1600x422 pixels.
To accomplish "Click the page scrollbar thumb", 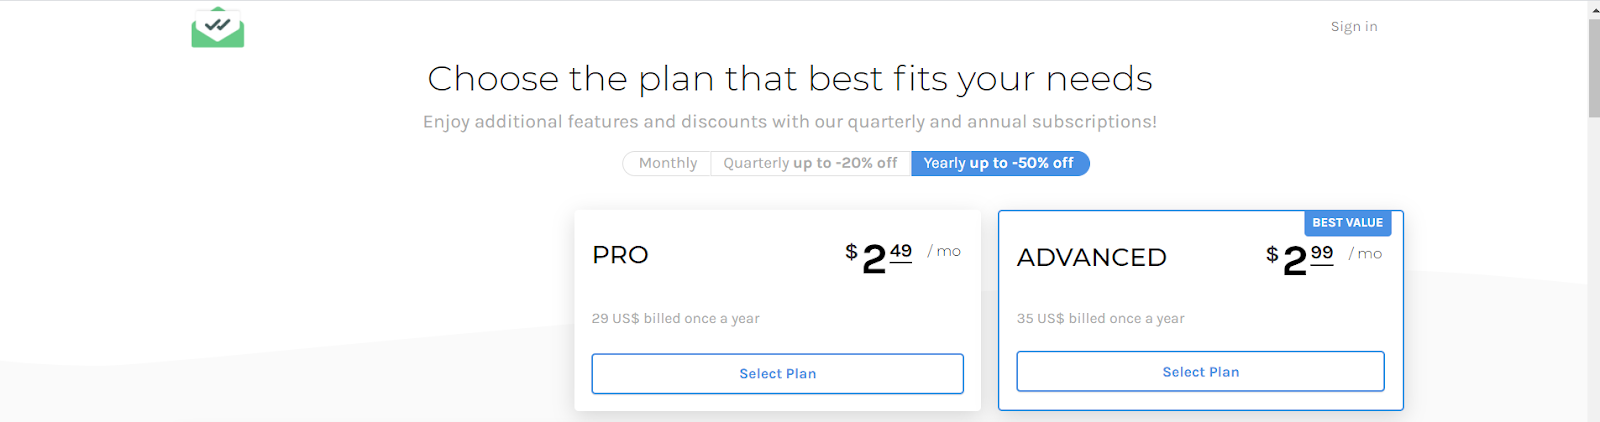I will tap(1593, 67).
